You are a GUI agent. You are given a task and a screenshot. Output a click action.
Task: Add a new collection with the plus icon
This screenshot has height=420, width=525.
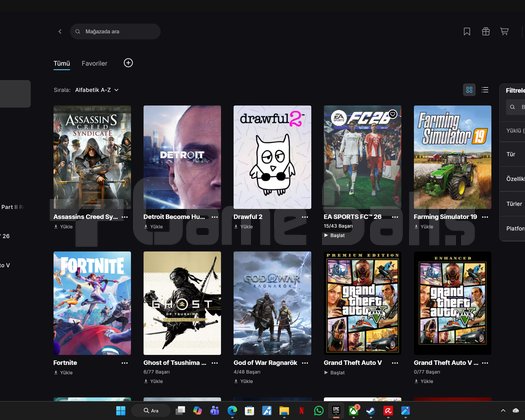pos(128,63)
